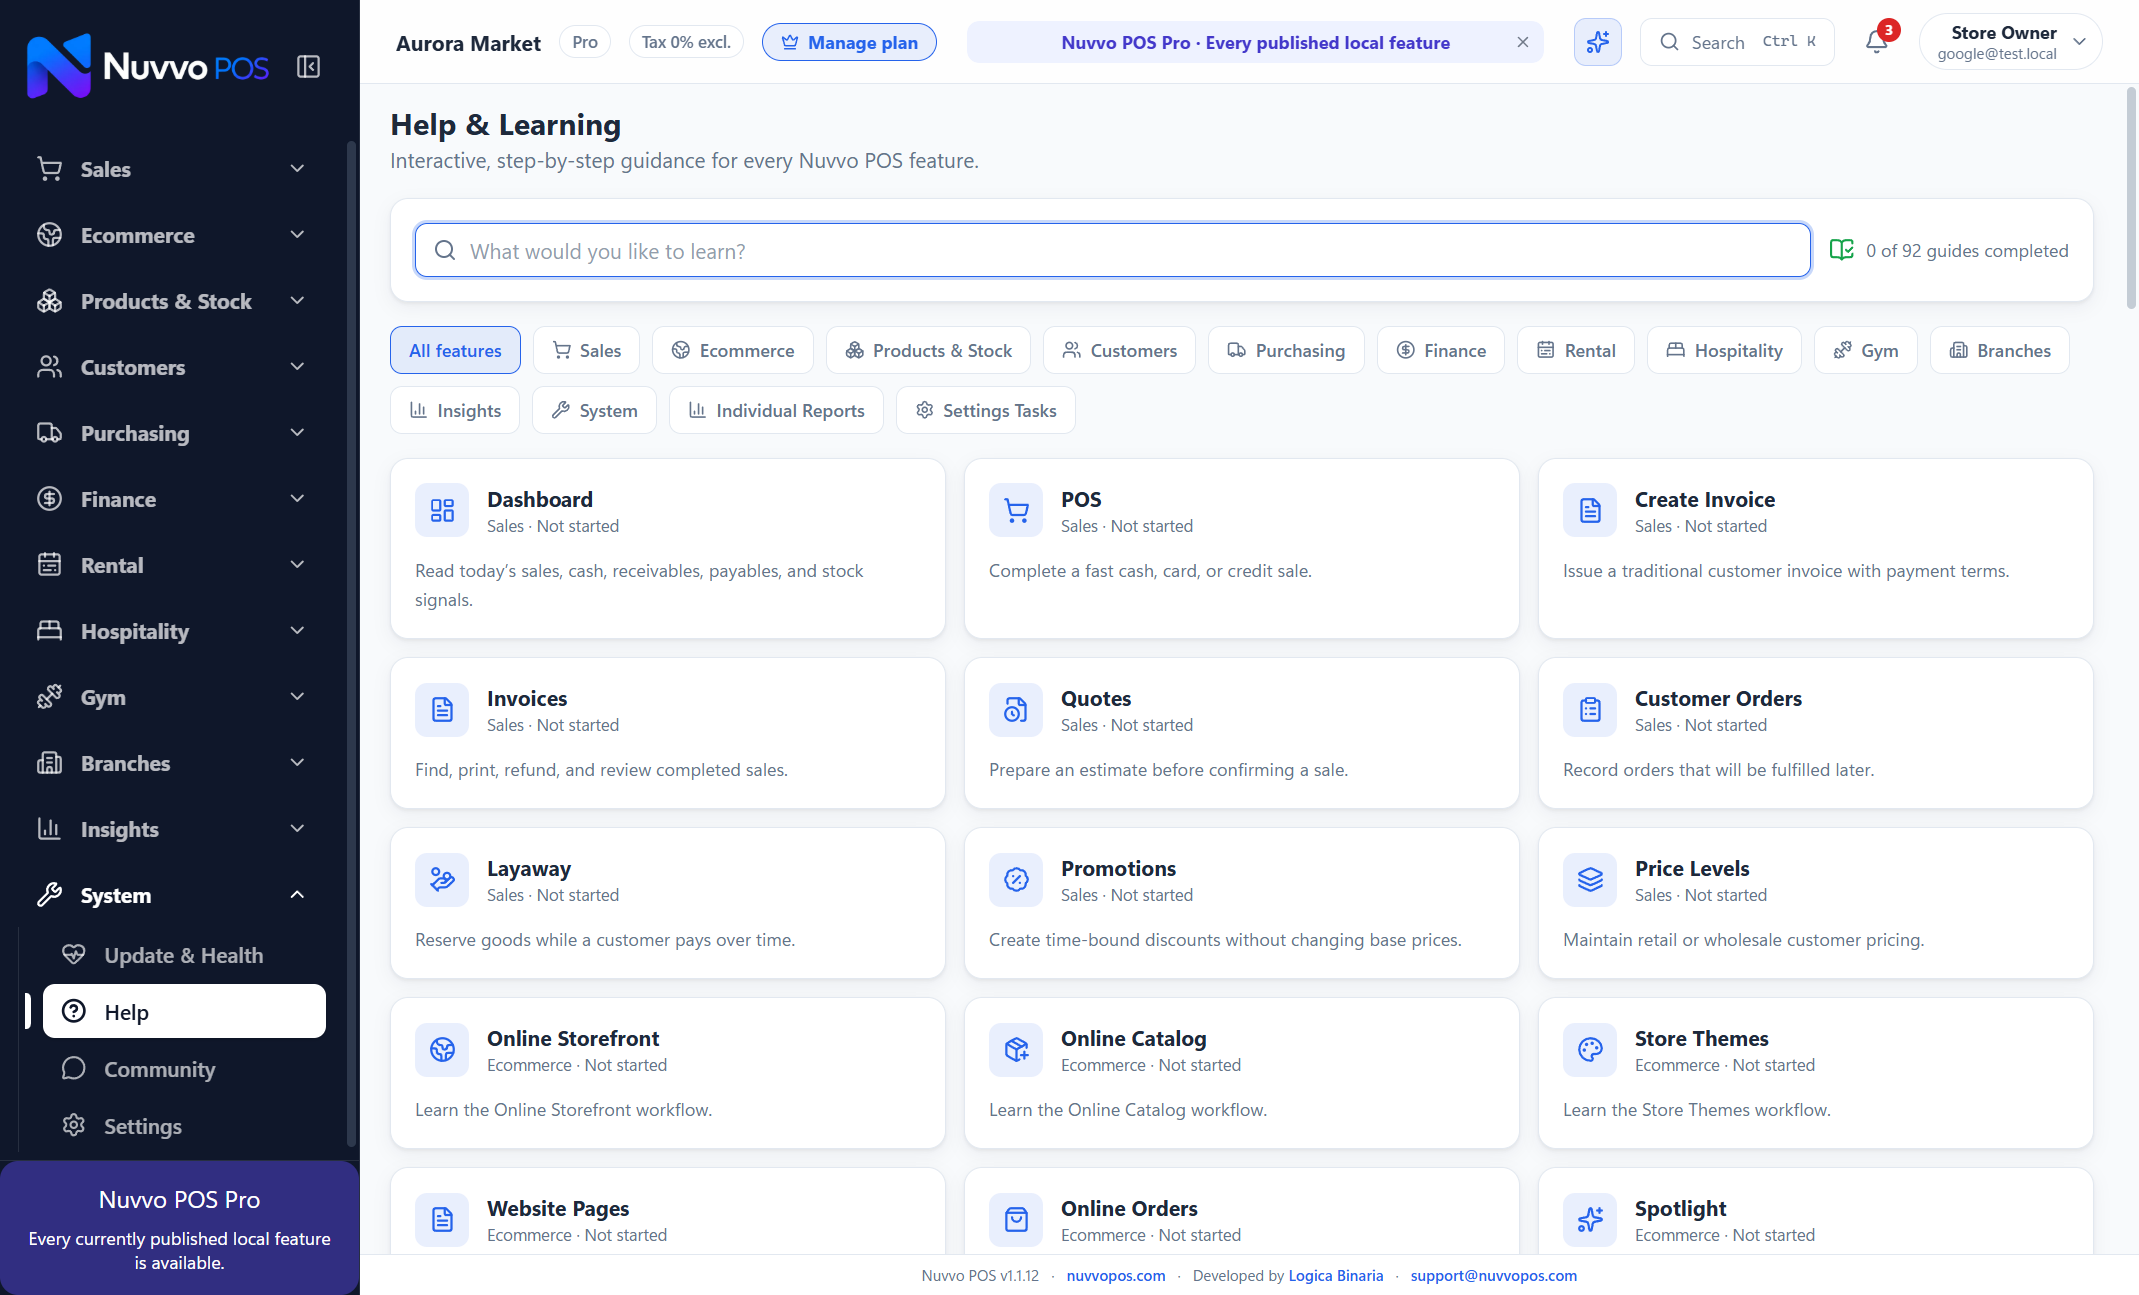Click the Website Pages document icon

click(442, 1220)
